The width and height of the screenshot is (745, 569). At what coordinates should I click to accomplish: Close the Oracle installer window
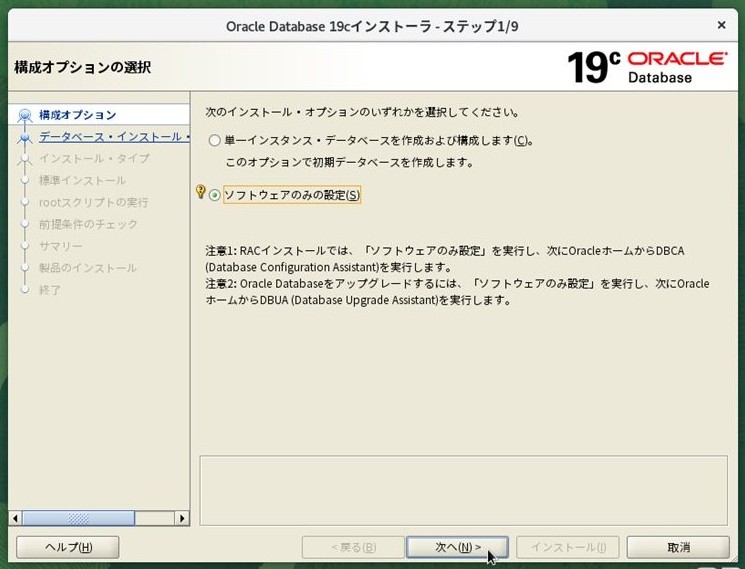[x=721, y=25]
